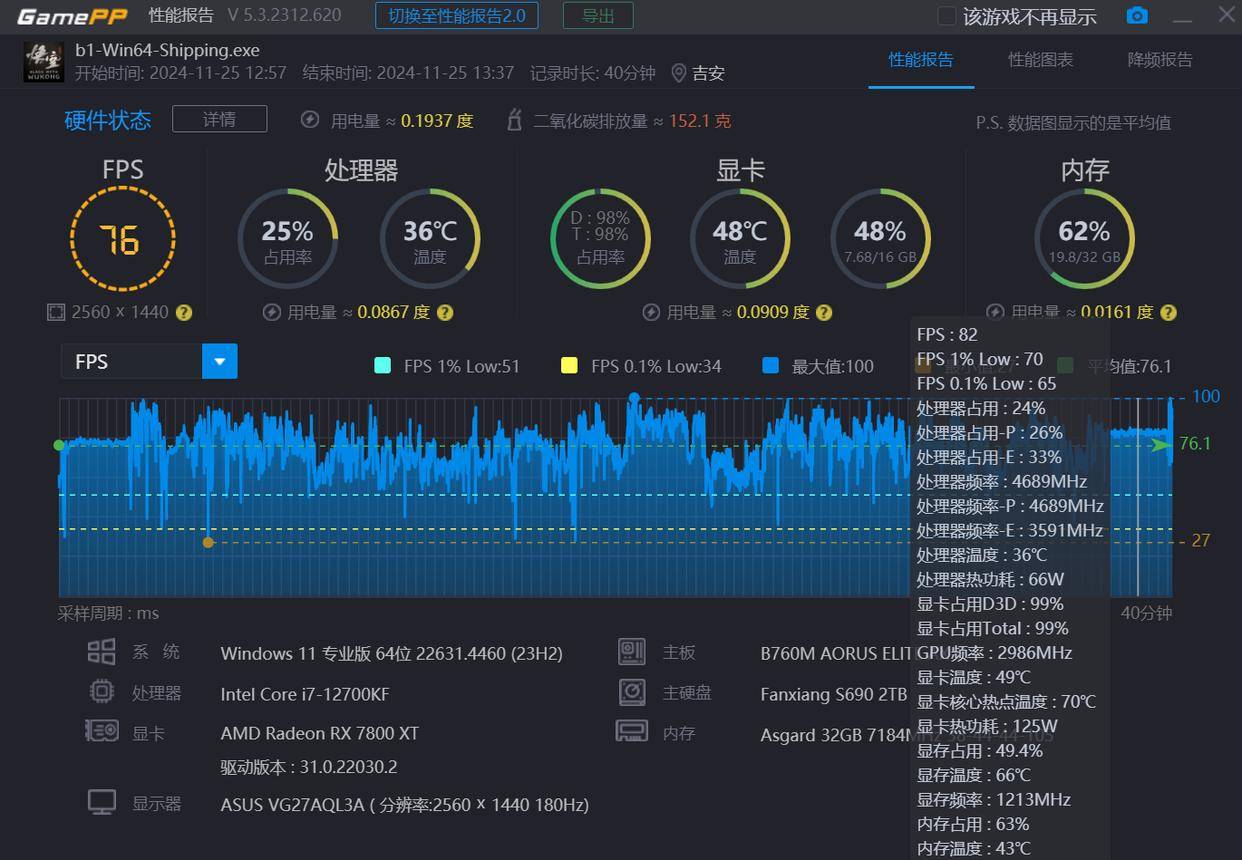This screenshot has width=1242, height=860.
Task: Click the b1-Win64-Shipping.exe title text
Action: click(x=167, y=50)
